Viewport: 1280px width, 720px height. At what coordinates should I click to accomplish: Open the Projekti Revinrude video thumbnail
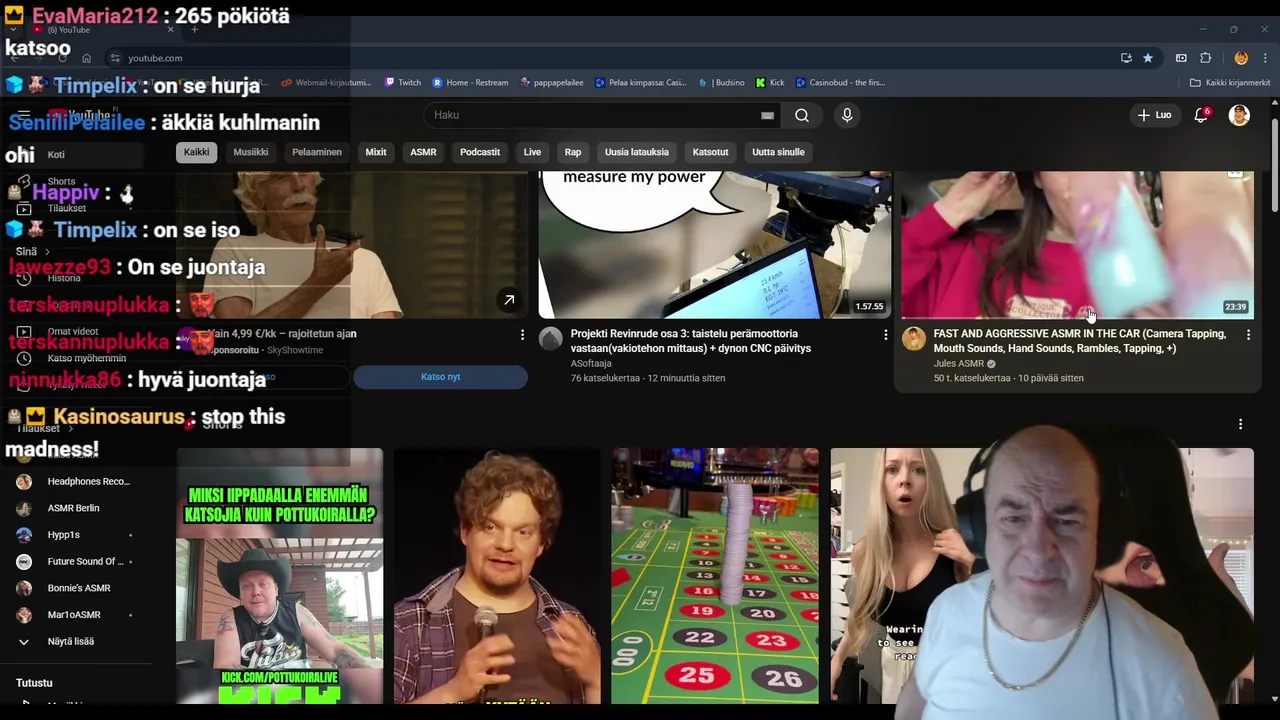714,244
